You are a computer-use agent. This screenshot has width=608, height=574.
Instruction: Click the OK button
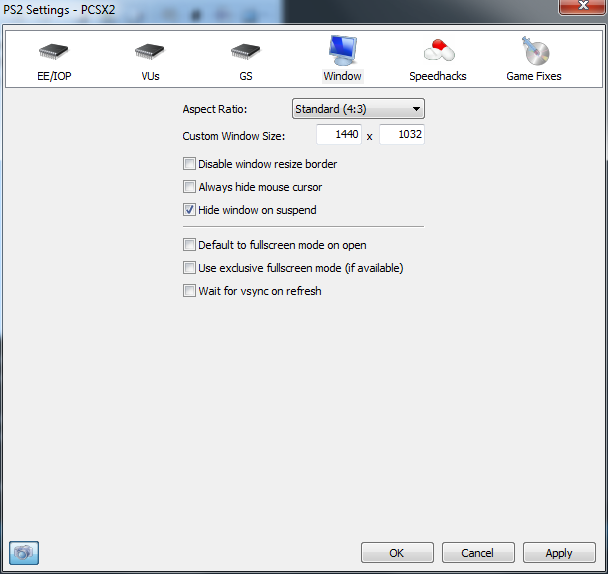coord(397,553)
